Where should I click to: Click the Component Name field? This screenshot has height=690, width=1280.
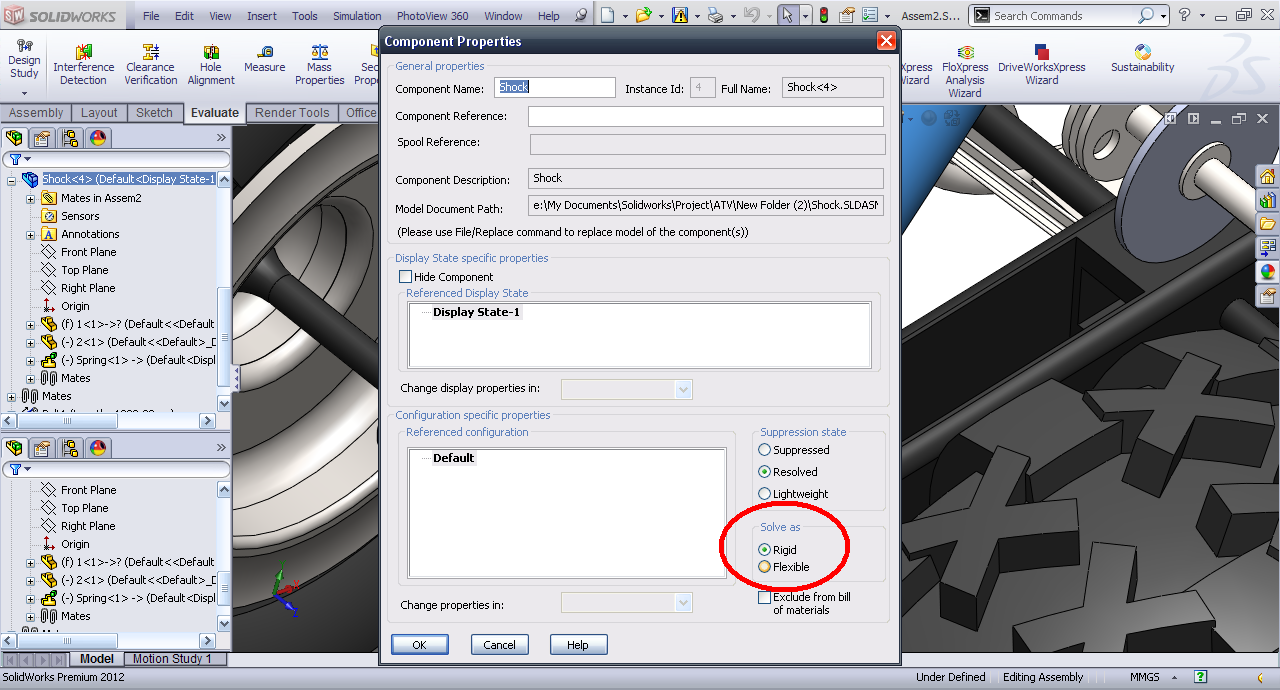[x=555, y=87]
